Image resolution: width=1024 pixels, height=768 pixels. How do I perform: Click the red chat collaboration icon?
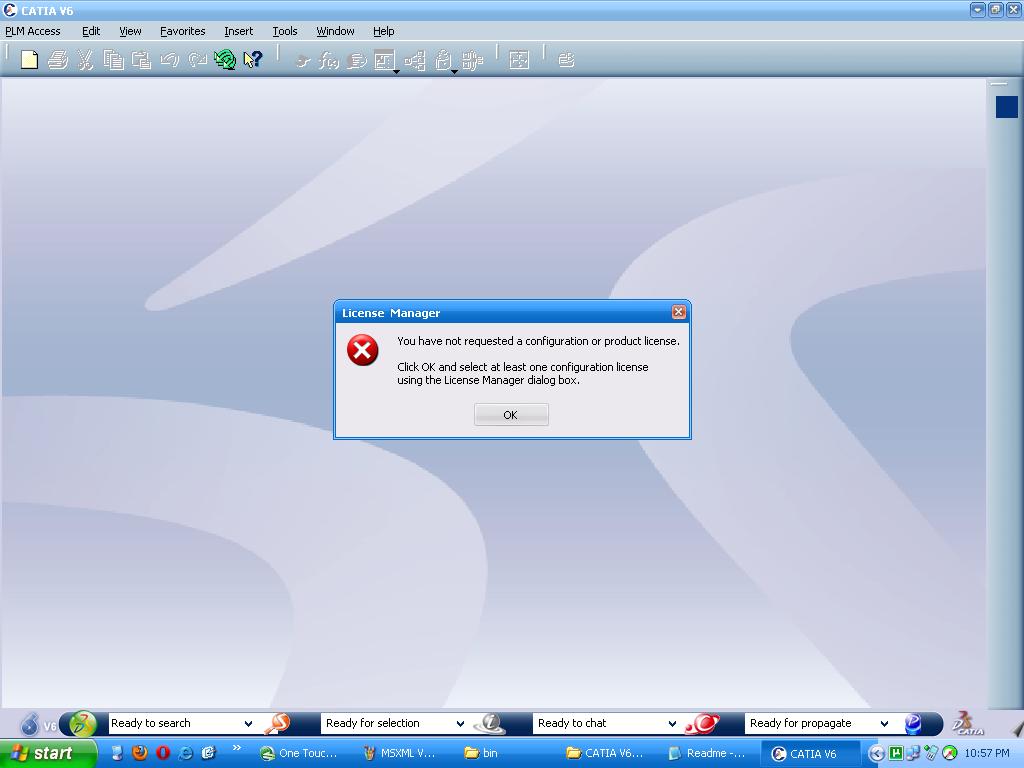[x=703, y=723]
